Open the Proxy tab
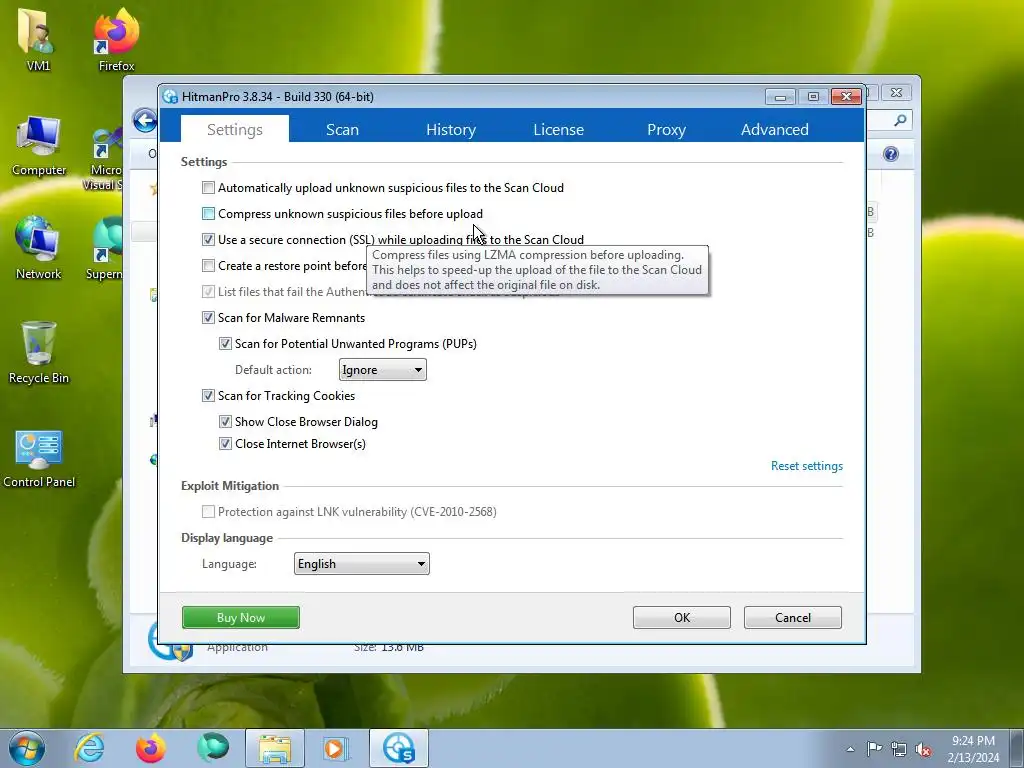1024x768 pixels. pyautogui.click(x=666, y=129)
